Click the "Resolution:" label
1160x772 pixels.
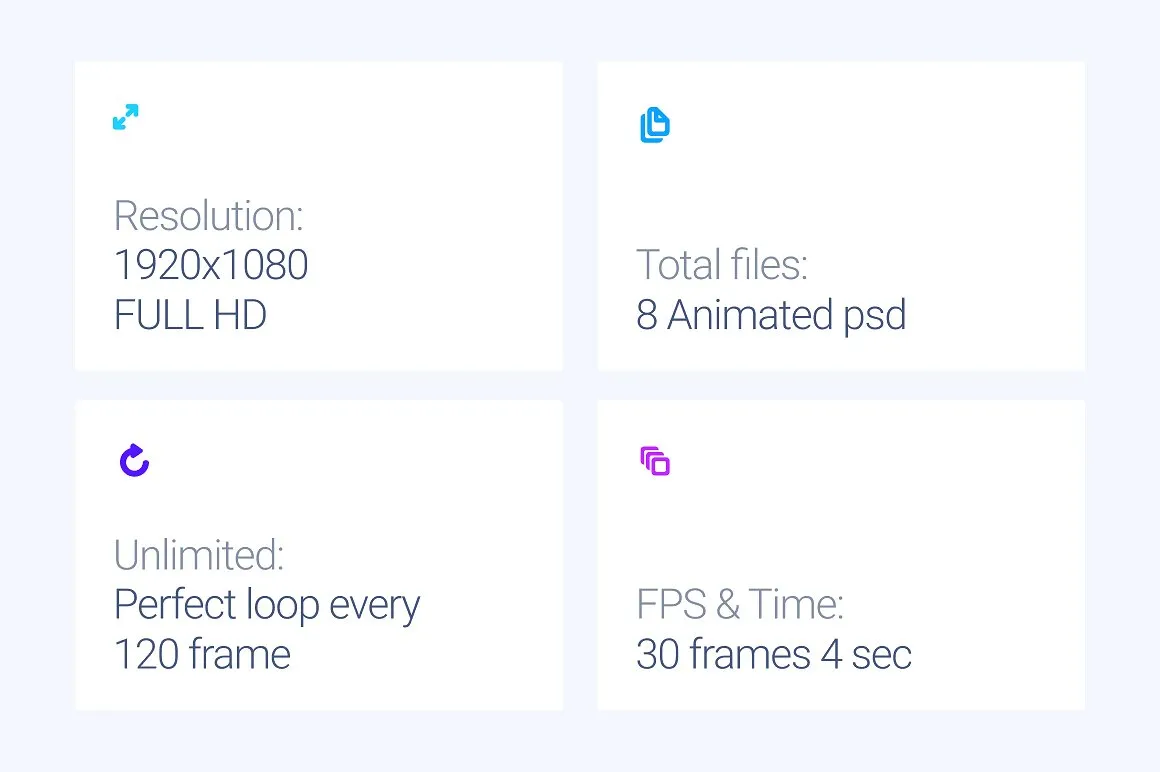(x=208, y=216)
